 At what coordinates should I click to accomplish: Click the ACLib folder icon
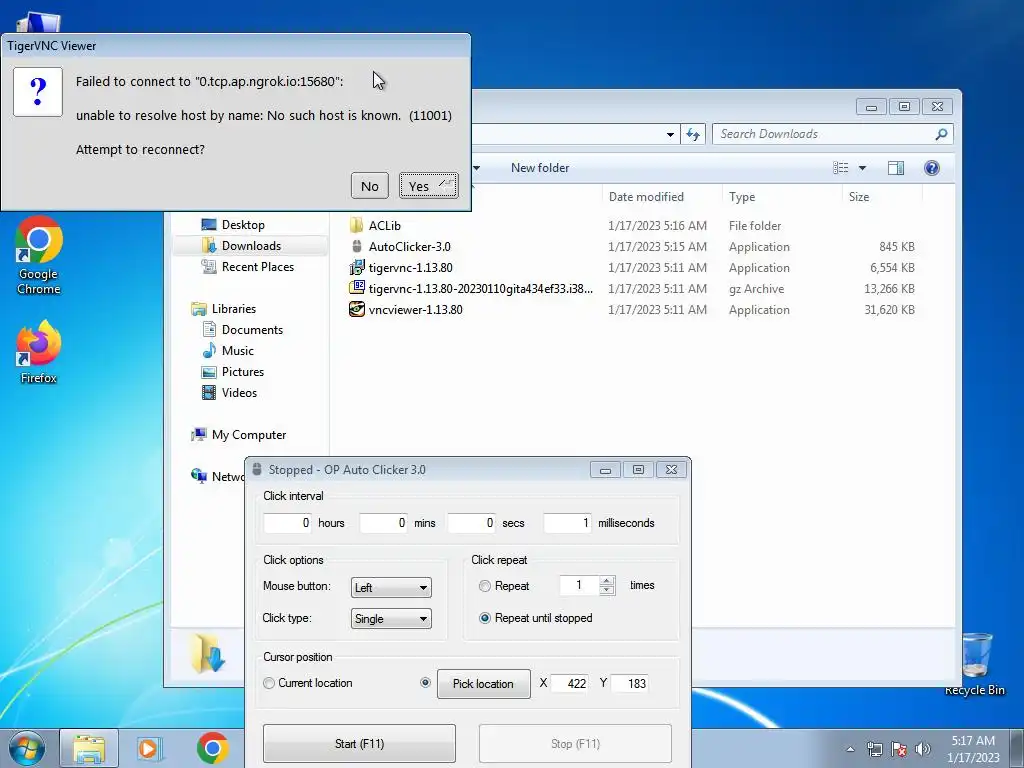click(357, 225)
